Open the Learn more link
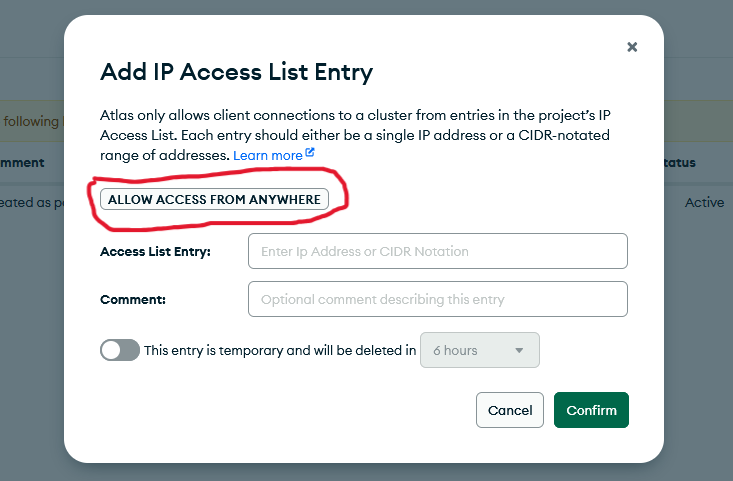This screenshot has height=481, width=733. pyautogui.click(x=267, y=156)
